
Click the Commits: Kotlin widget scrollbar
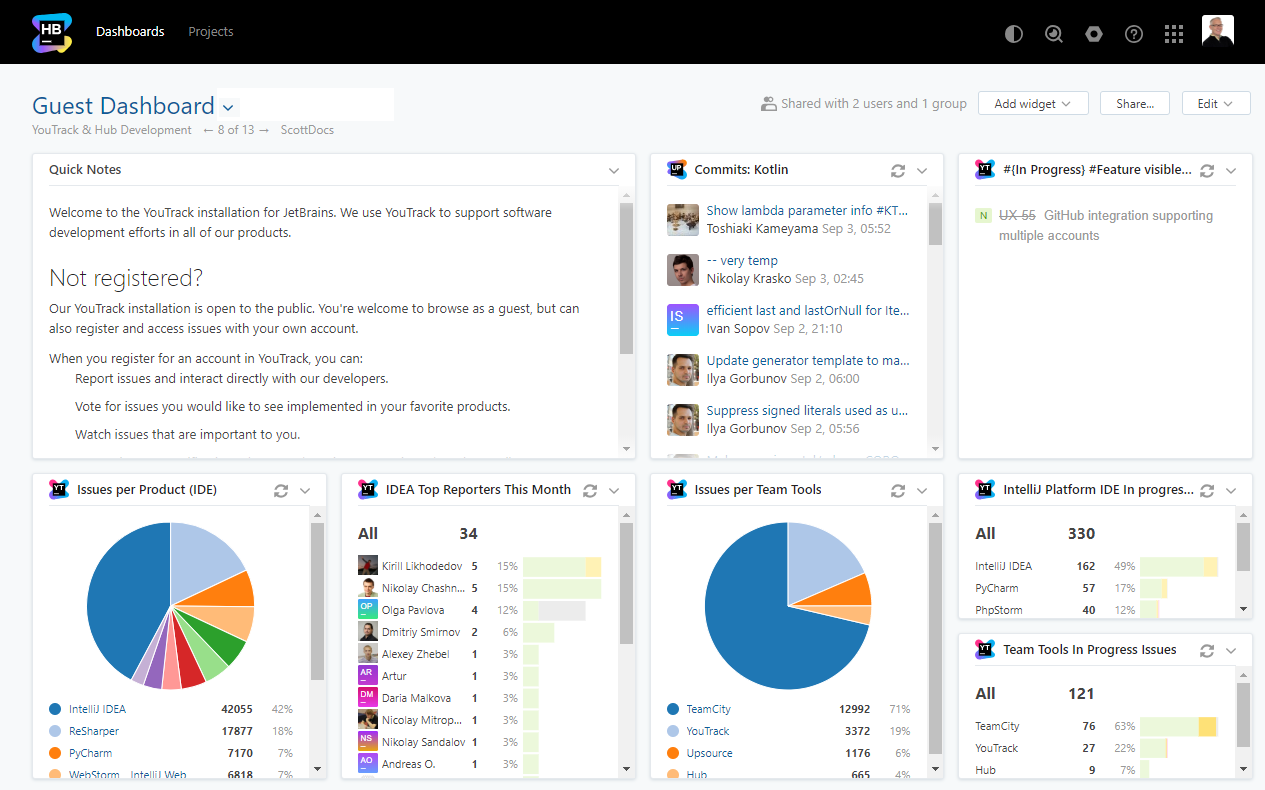(x=935, y=225)
